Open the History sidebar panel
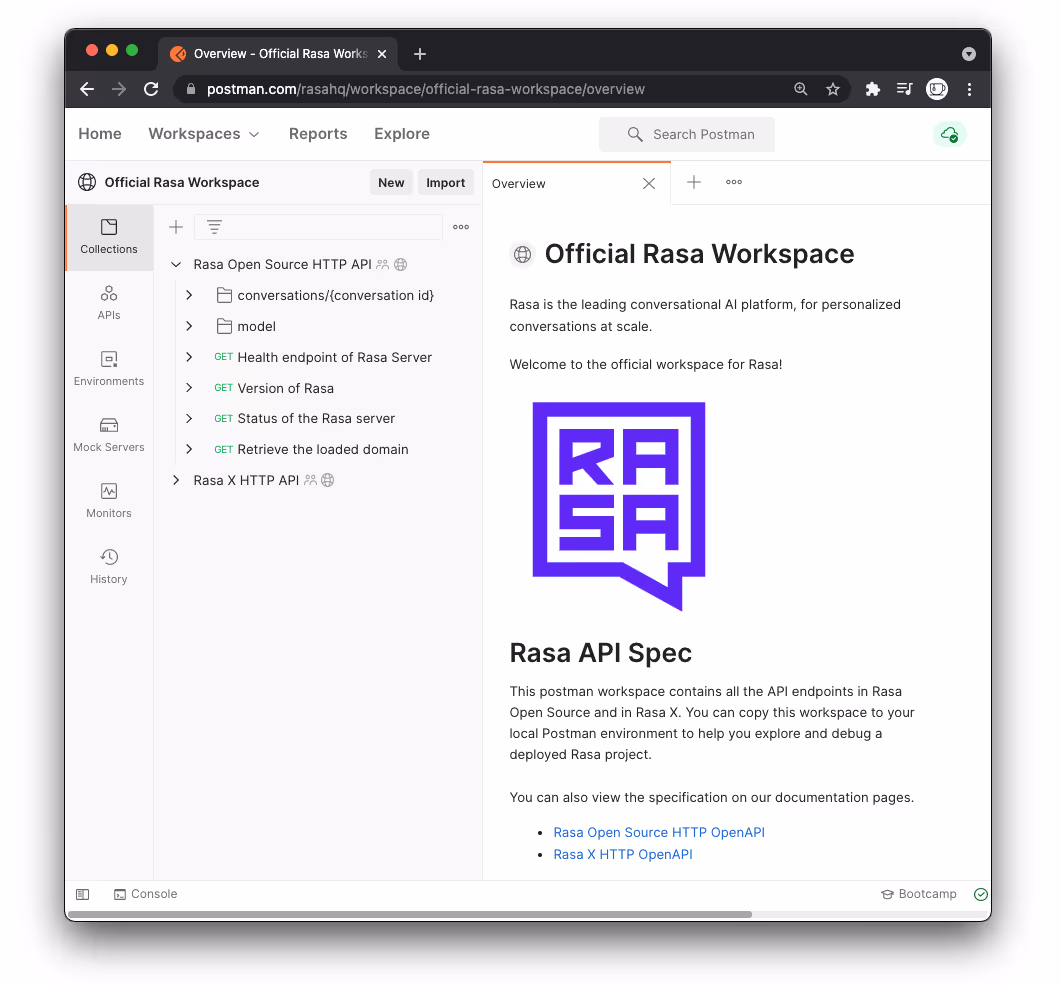 109,567
